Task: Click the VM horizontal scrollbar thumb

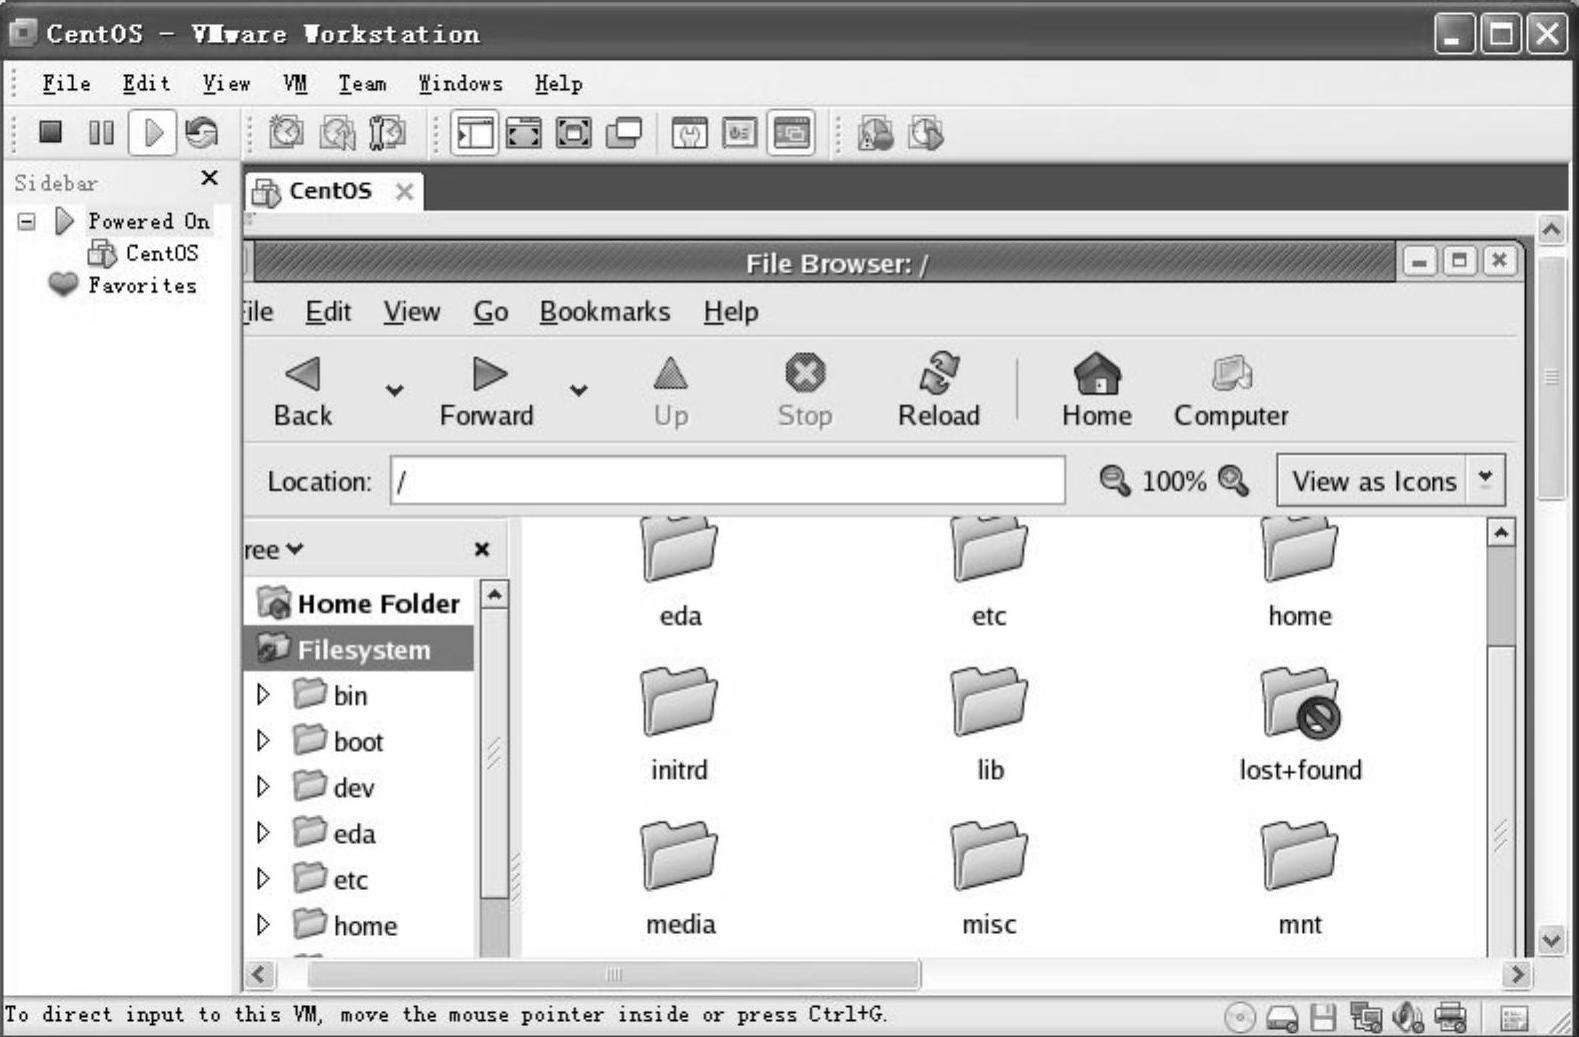Action: pos(614,974)
